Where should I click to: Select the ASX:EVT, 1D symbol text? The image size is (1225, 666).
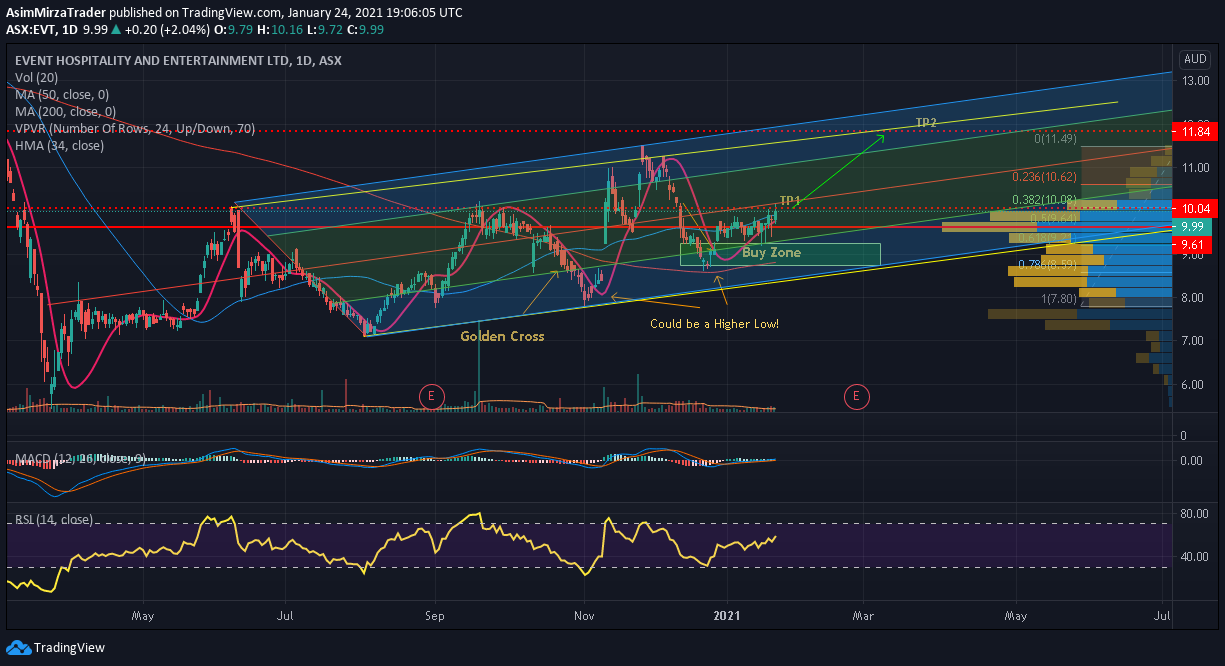click(42, 30)
